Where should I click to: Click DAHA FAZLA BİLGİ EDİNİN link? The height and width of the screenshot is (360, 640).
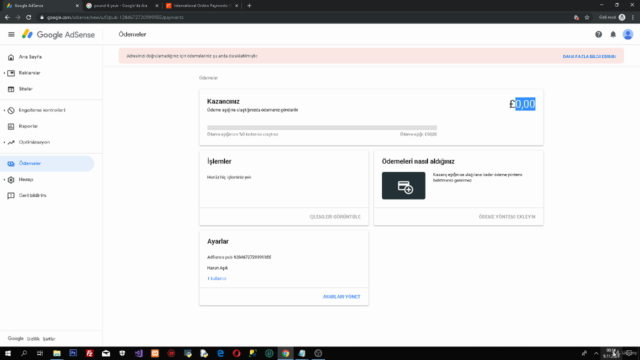[x=589, y=56]
